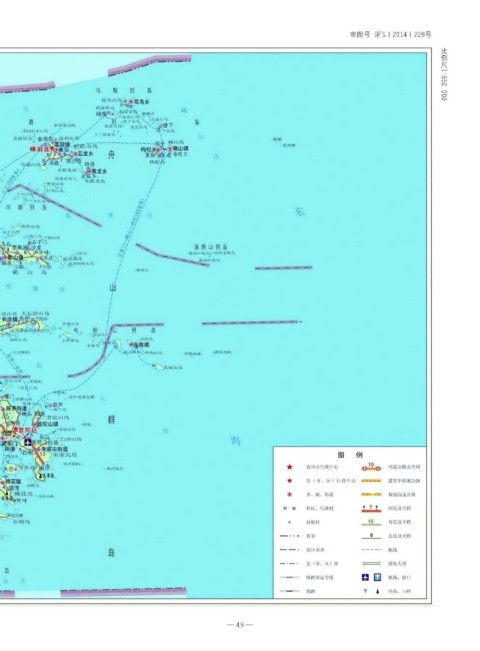
Task: Click the blue 8 county road symbol
Action: pyautogui.click(x=371, y=536)
